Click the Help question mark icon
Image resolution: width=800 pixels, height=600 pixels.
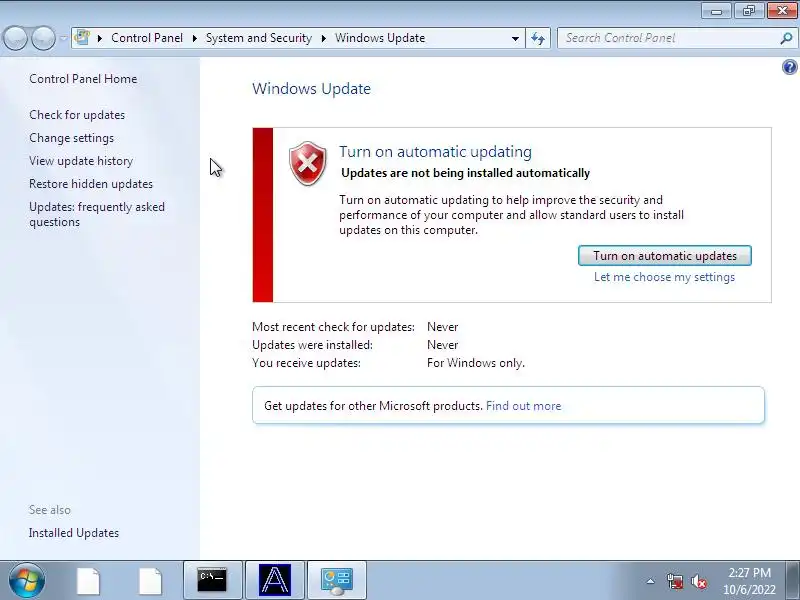pos(789,67)
